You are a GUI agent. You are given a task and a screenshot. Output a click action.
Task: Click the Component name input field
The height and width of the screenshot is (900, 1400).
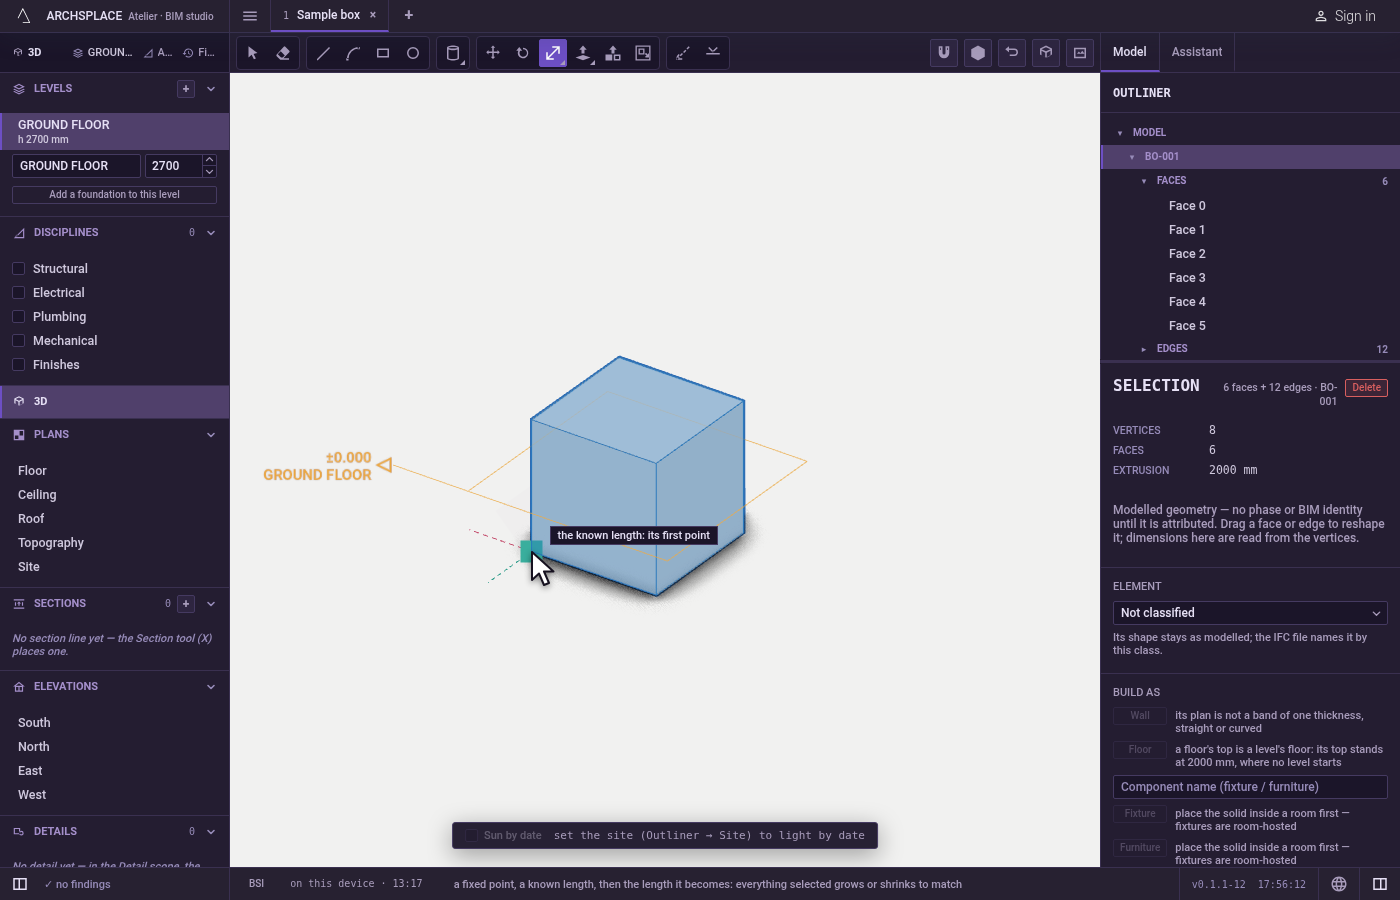(x=1250, y=787)
